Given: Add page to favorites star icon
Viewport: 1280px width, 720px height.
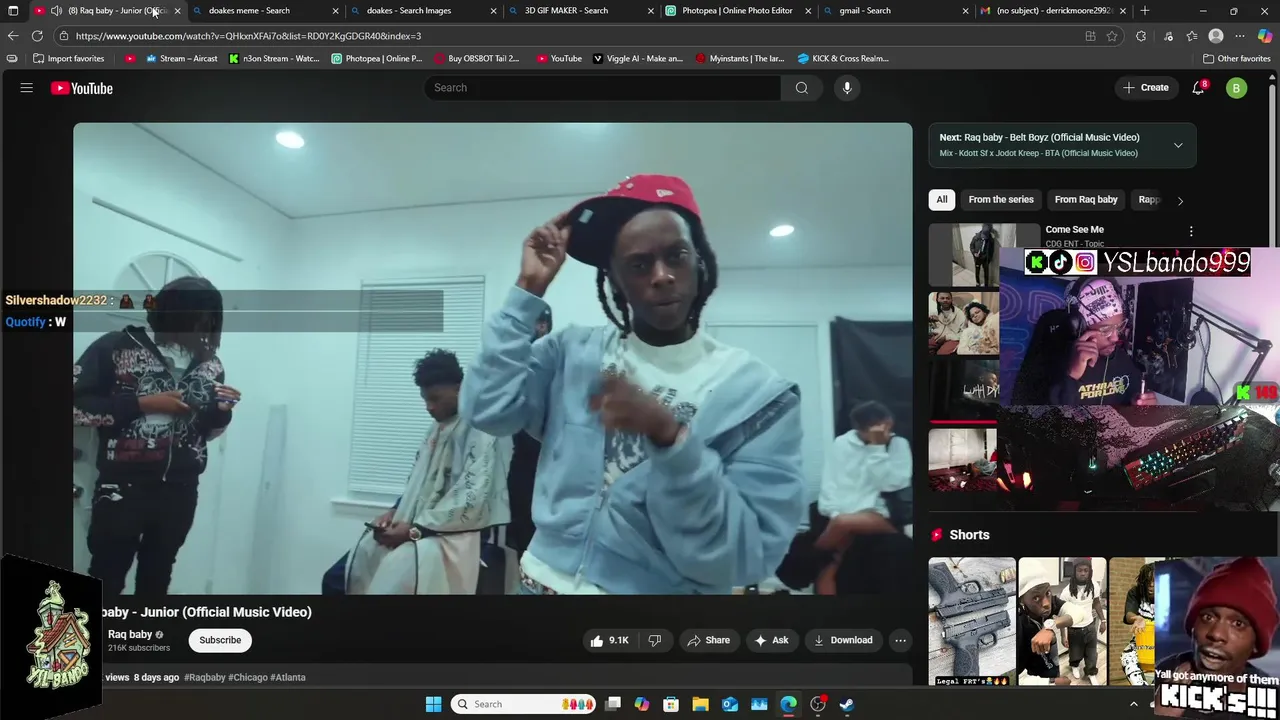Looking at the screenshot, I should (1112, 36).
